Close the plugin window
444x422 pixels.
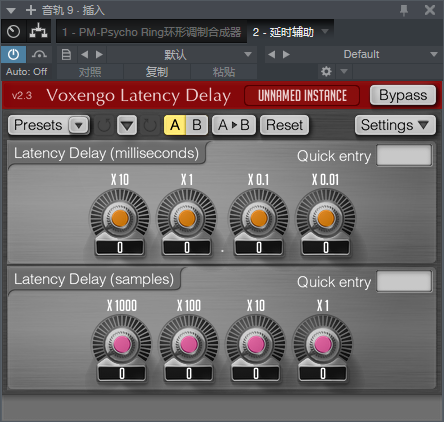point(430,10)
